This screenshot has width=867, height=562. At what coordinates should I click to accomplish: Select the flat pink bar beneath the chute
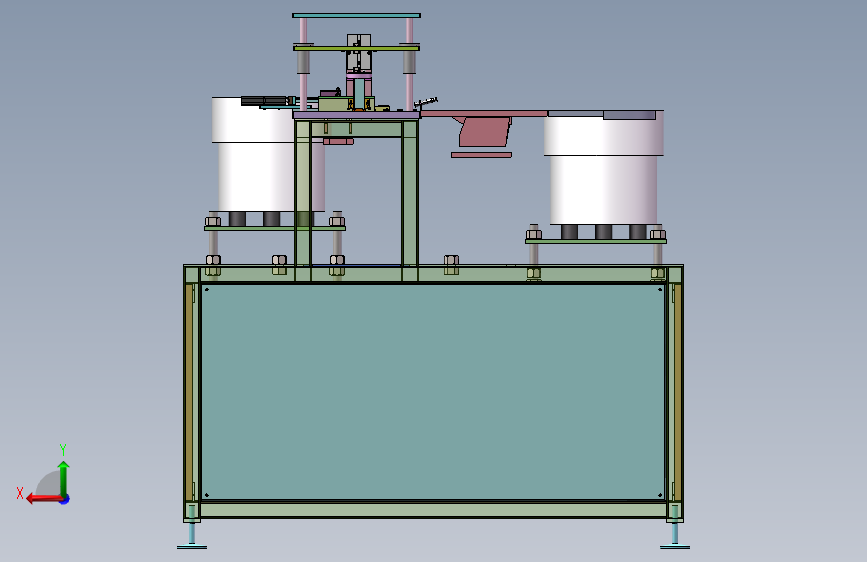482,155
